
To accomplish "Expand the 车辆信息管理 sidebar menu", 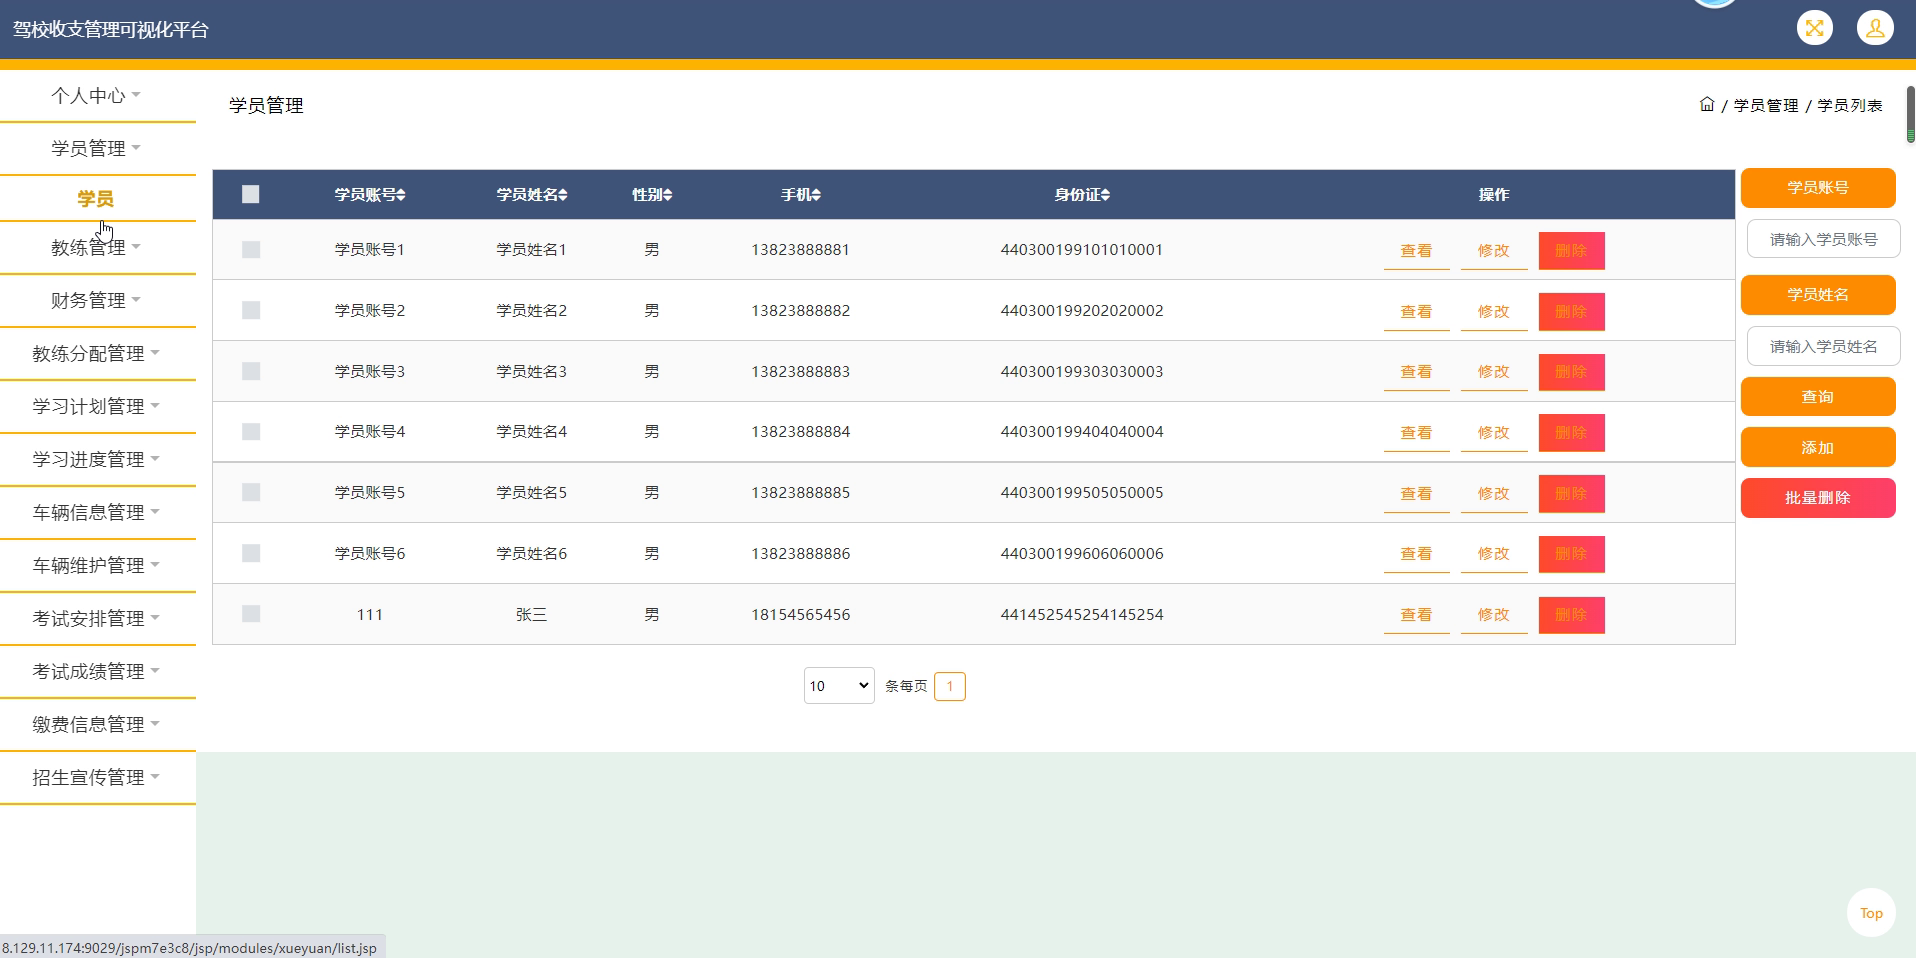I will point(97,512).
